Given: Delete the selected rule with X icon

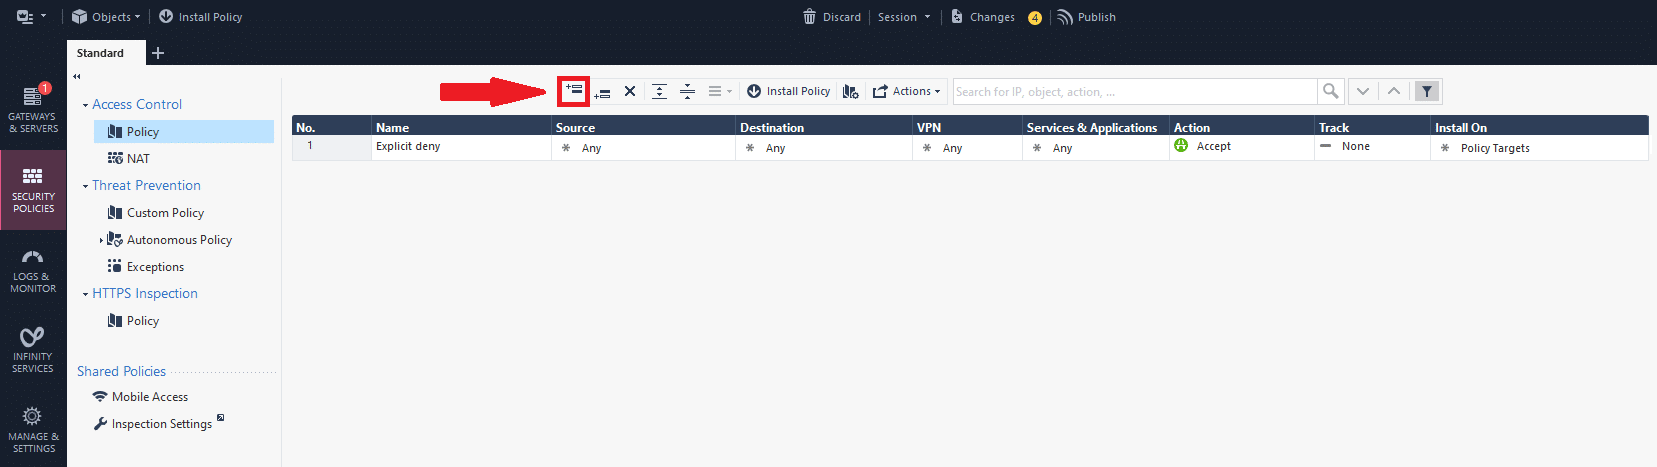Looking at the screenshot, I should click(630, 91).
